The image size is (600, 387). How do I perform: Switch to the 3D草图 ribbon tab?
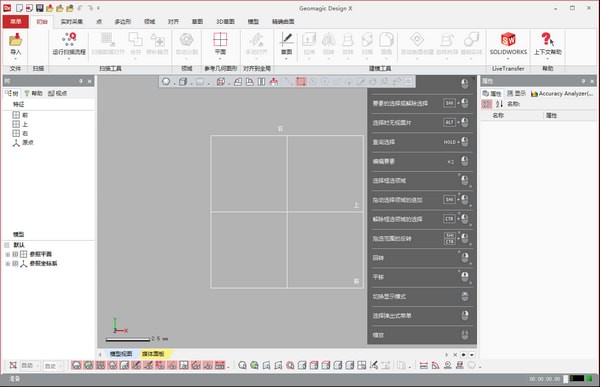pos(225,22)
